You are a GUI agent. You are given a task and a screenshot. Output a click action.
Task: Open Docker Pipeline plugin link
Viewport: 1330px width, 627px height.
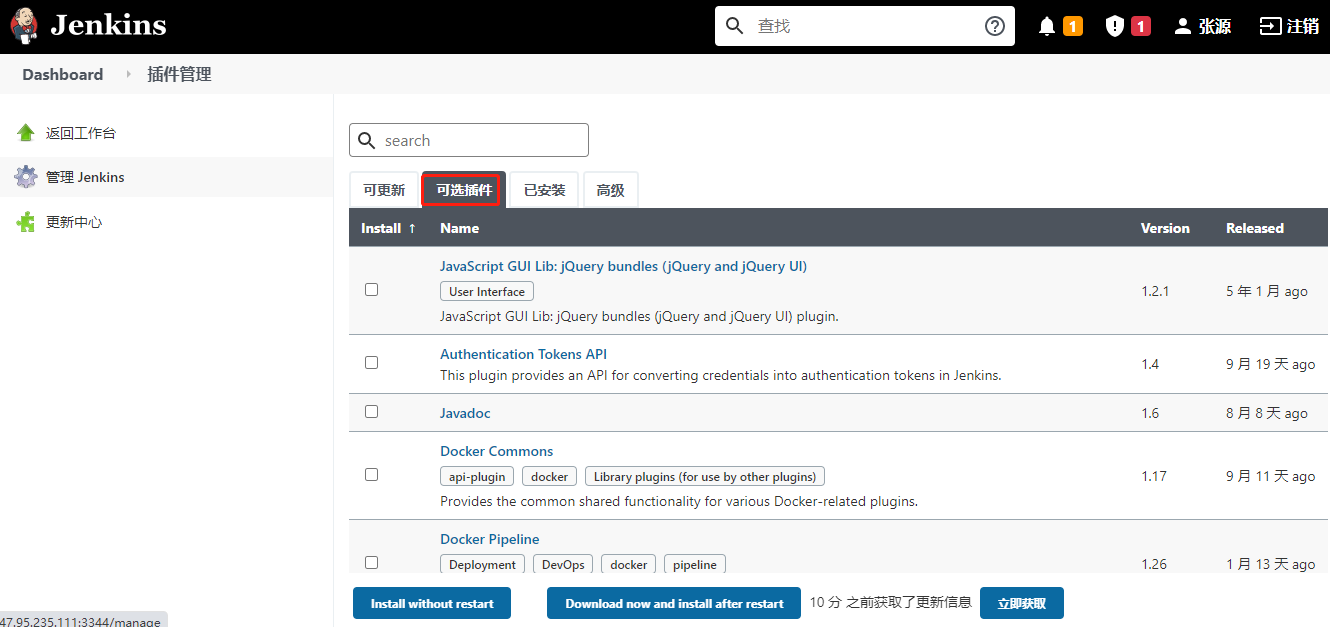[x=489, y=539]
